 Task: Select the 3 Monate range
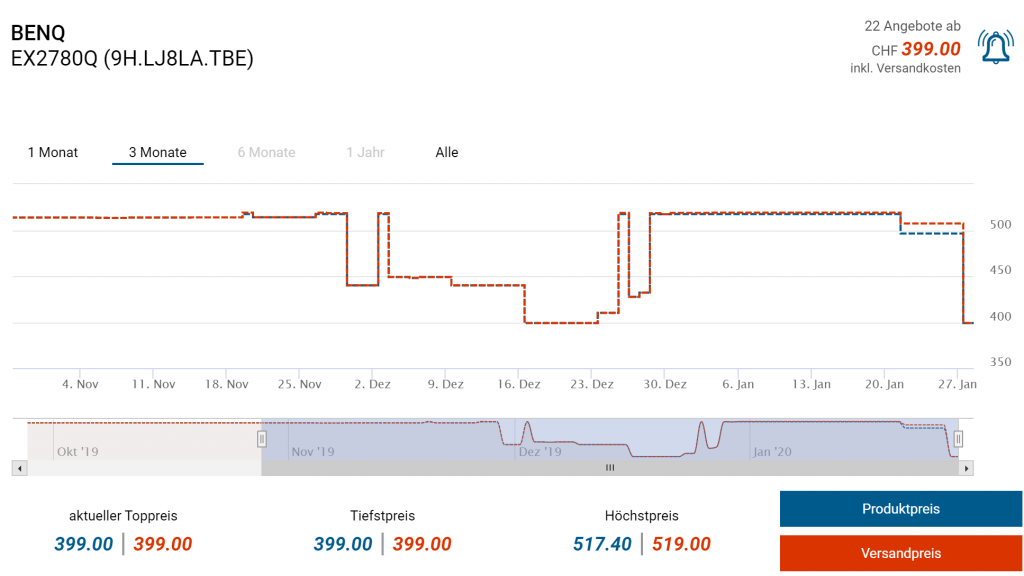157,153
